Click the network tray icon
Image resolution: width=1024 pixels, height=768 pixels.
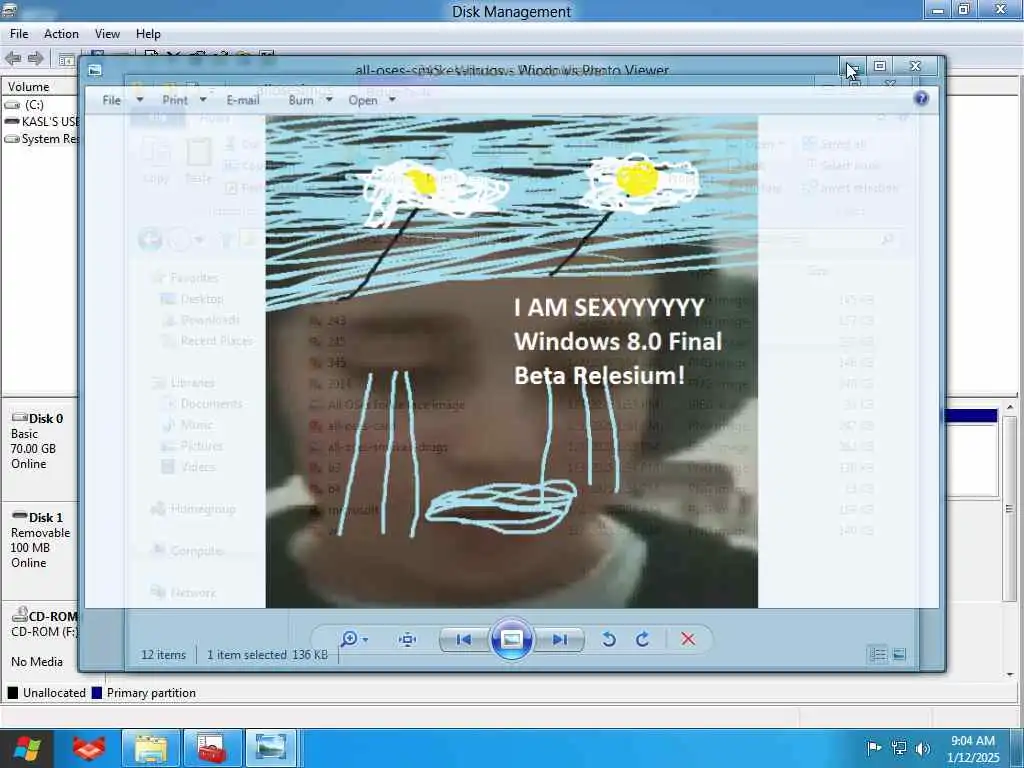tap(899, 748)
